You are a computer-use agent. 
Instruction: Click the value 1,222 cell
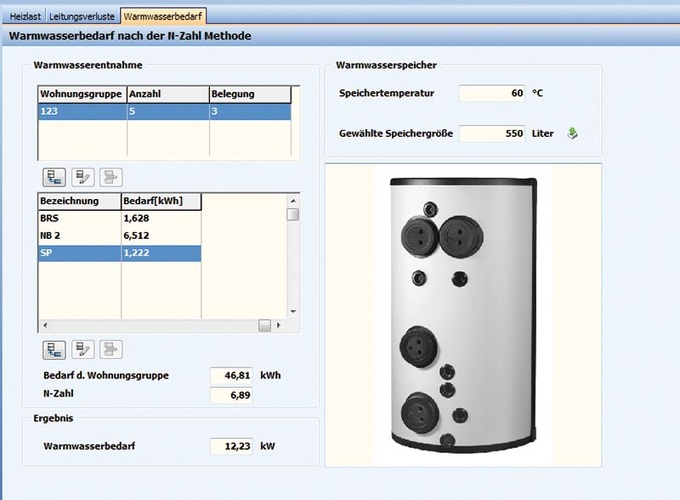click(x=161, y=253)
